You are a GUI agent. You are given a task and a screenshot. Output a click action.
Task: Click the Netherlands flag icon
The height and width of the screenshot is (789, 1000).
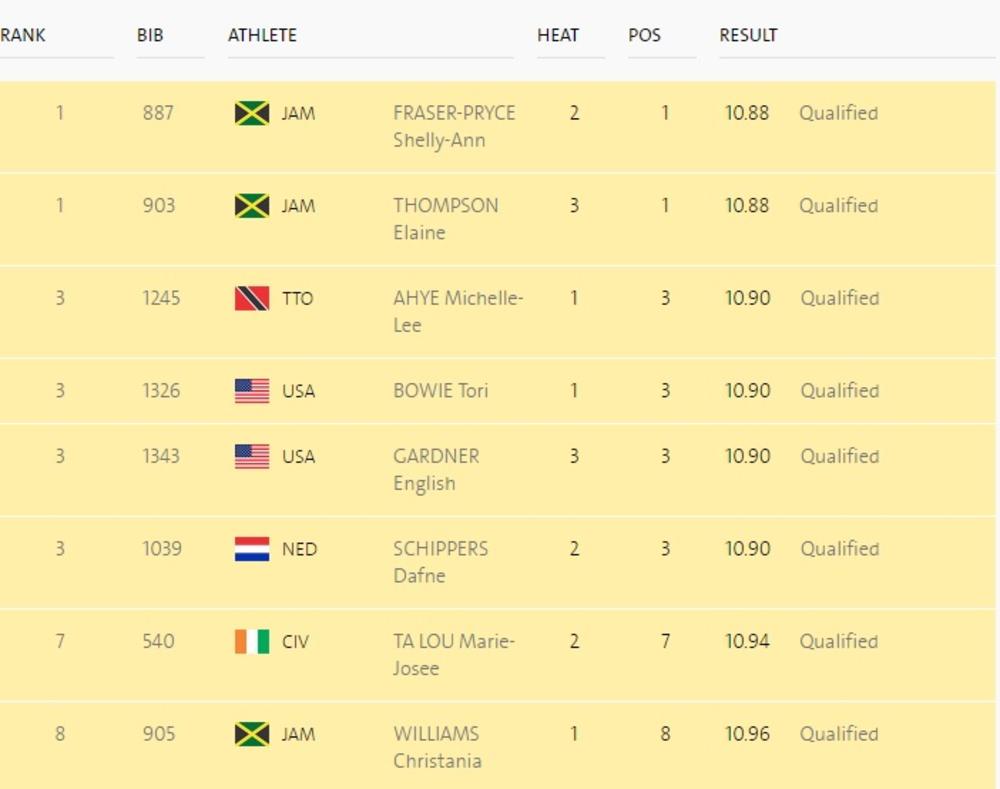[252, 549]
